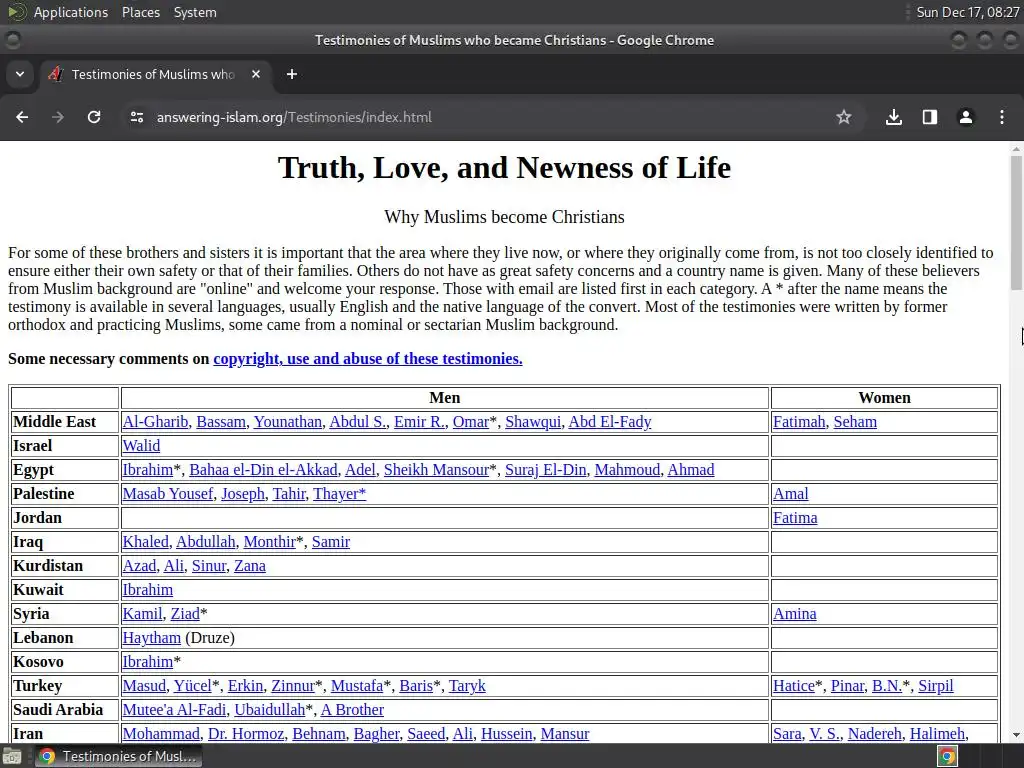Viewport: 1024px width, 768px height.
Task: Open Fatimah testimony in Middle East row
Action: tap(799, 422)
